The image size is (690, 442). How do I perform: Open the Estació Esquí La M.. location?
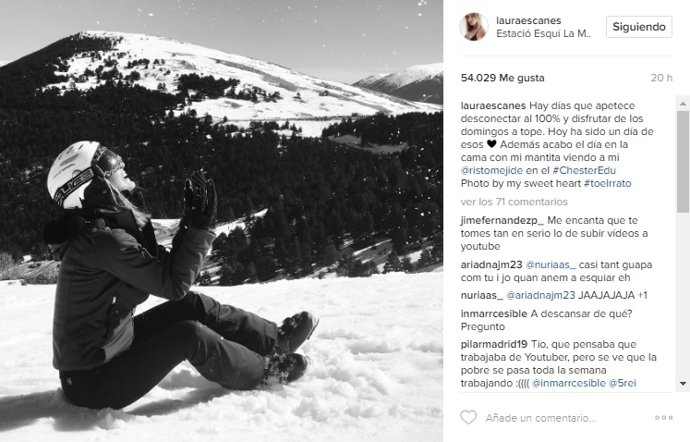tap(543, 33)
